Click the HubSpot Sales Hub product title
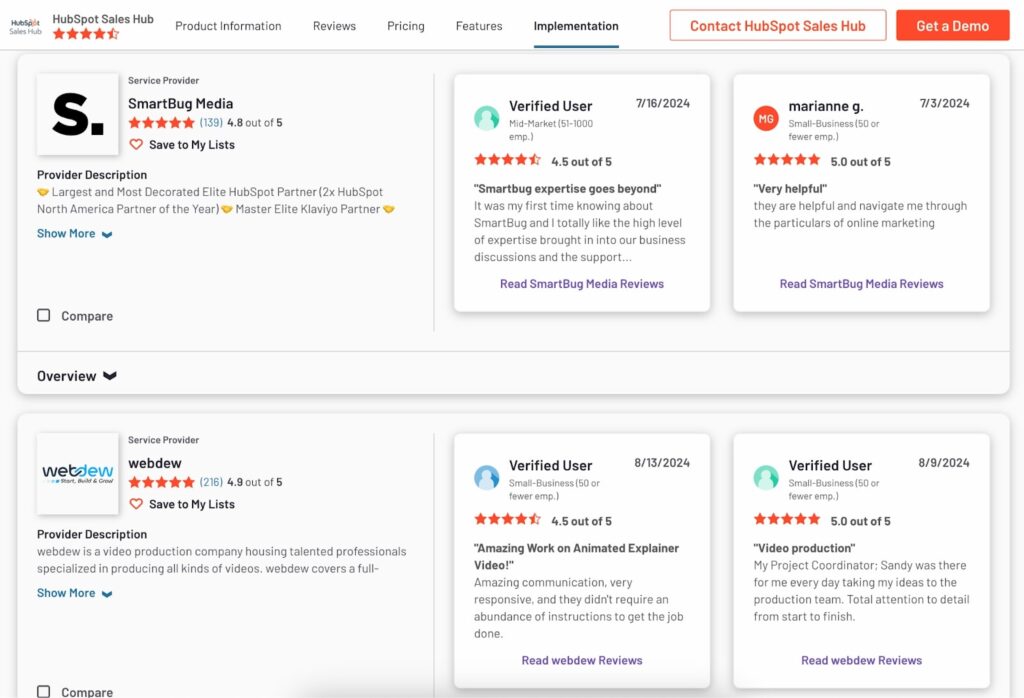1024x698 pixels. [103, 19]
